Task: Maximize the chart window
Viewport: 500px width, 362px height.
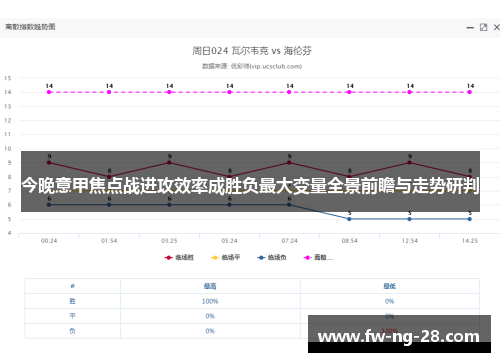Action: click(x=483, y=27)
